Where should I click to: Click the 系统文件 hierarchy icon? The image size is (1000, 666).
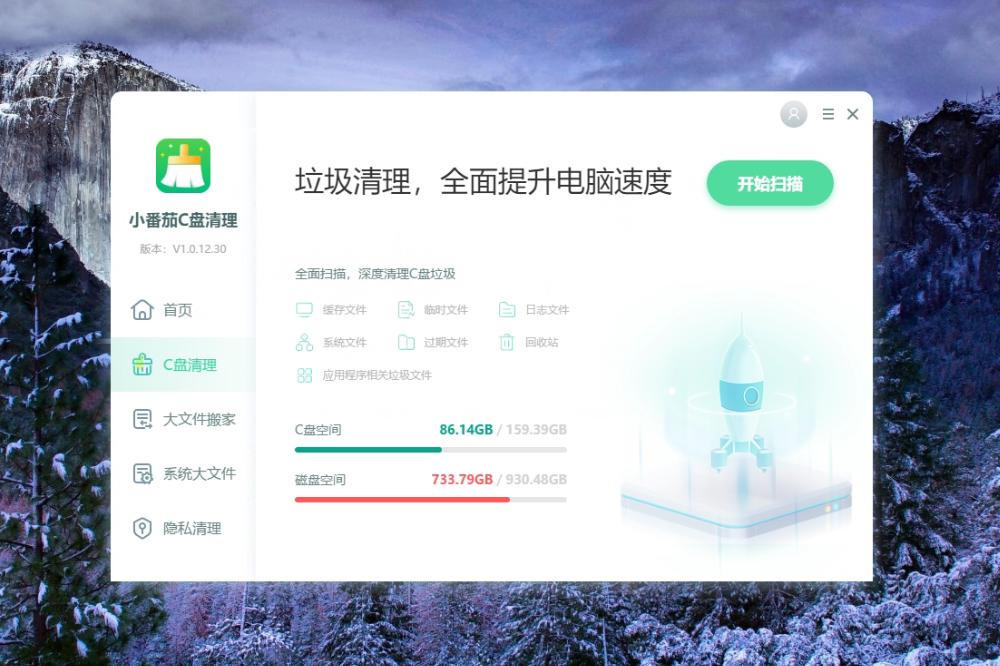304,343
